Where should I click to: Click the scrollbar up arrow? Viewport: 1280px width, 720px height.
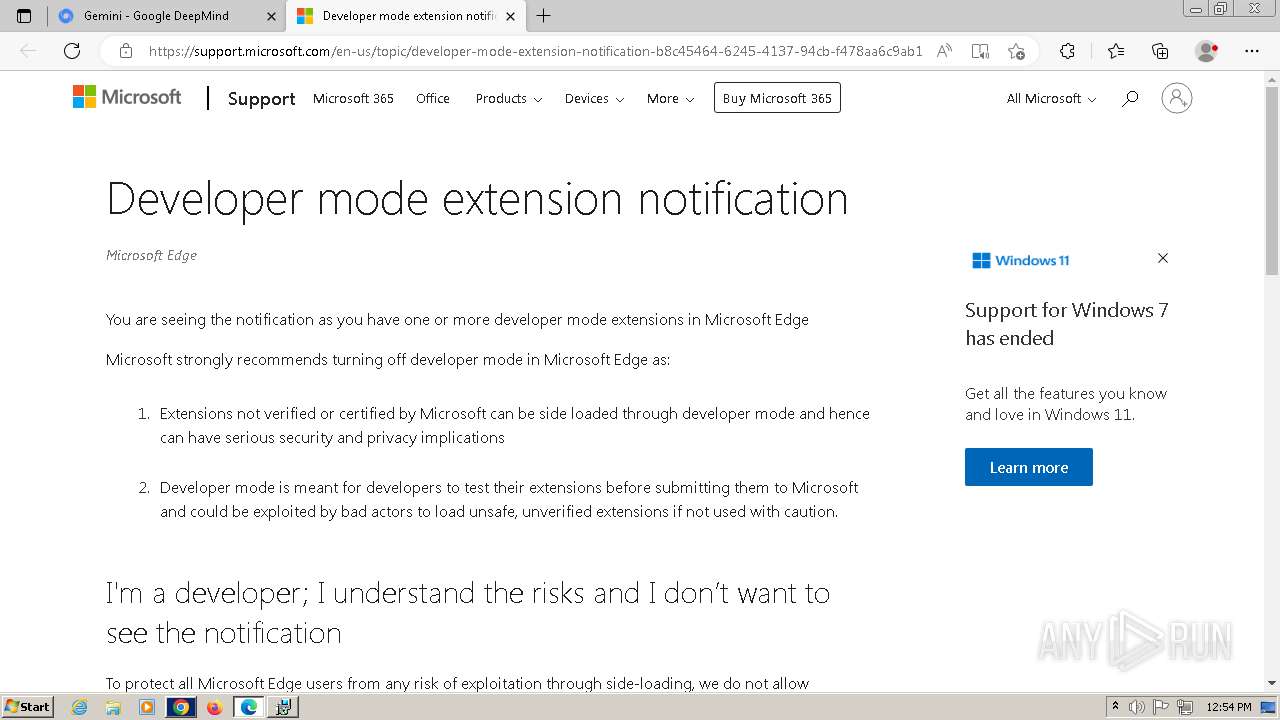[1272, 78]
